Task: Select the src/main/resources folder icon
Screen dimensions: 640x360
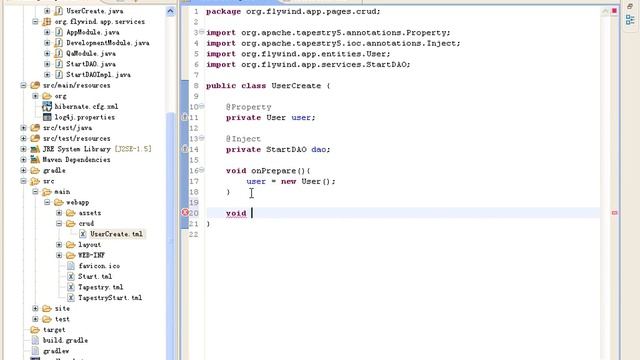Action: pos(35,85)
